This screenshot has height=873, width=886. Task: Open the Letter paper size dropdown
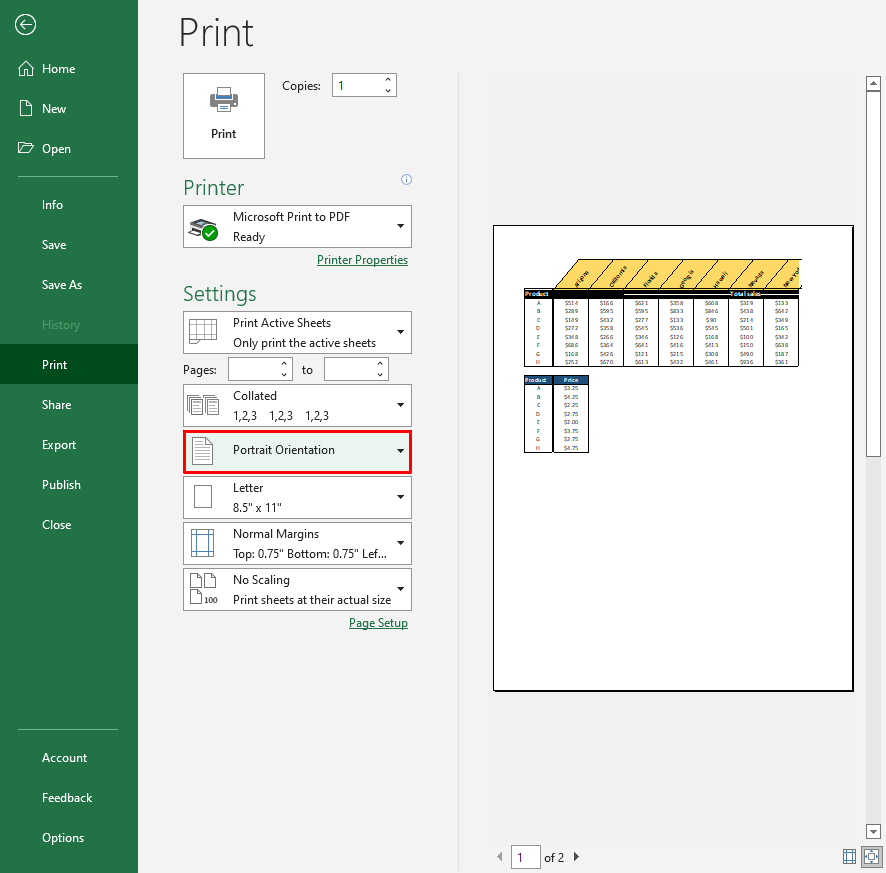pyautogui.click(x=297, y=497)
